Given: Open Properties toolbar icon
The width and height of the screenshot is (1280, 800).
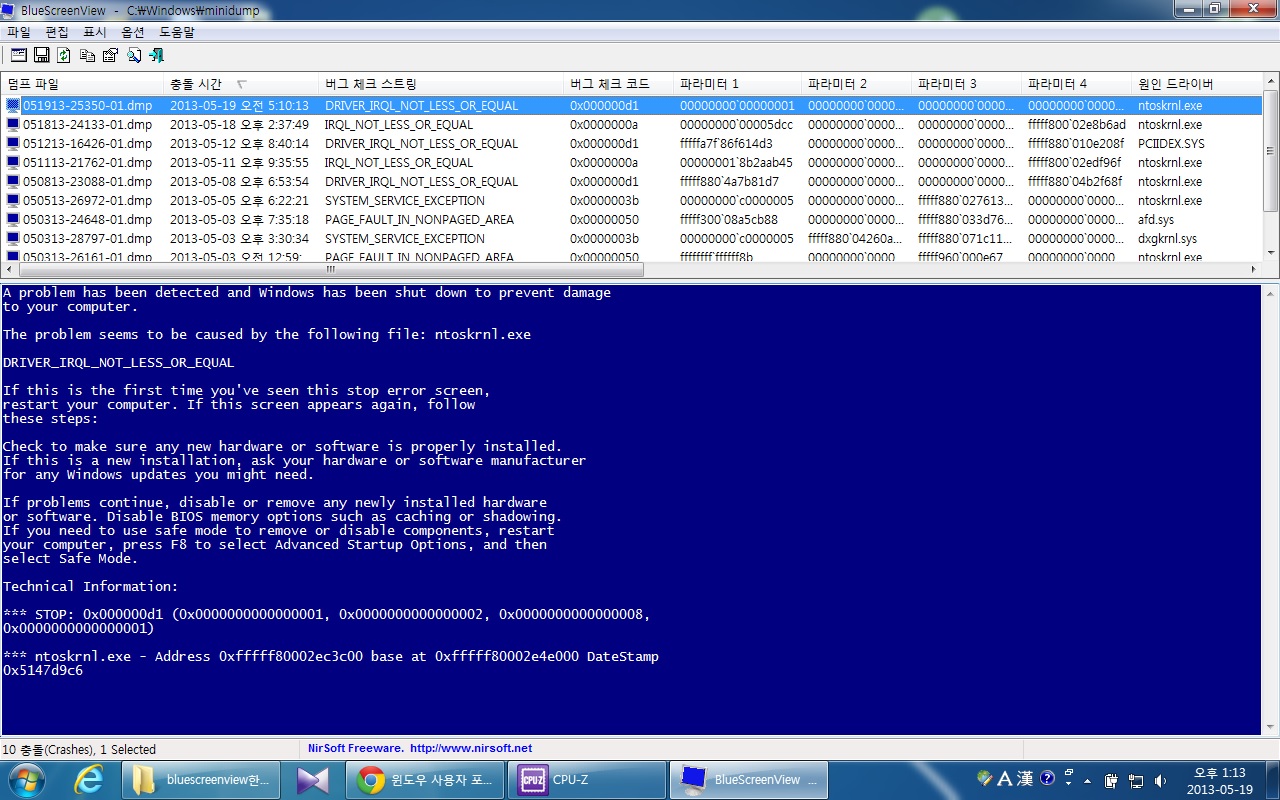Looking at the screenshot, I should click(110, 55).
